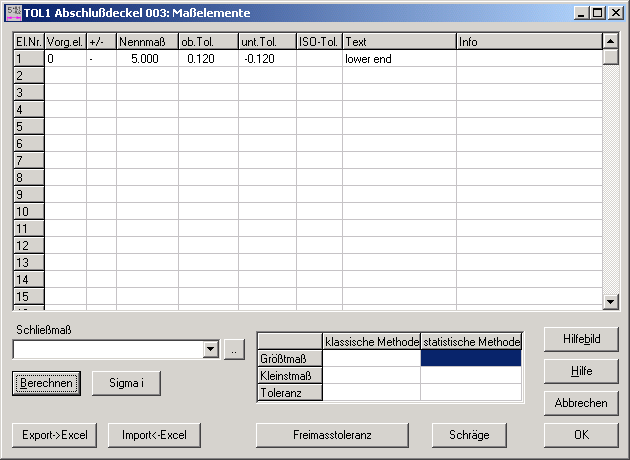Select the Text cell 'lower end'
The width and height of the screenshot is (630, 460).
click(399, 59)
